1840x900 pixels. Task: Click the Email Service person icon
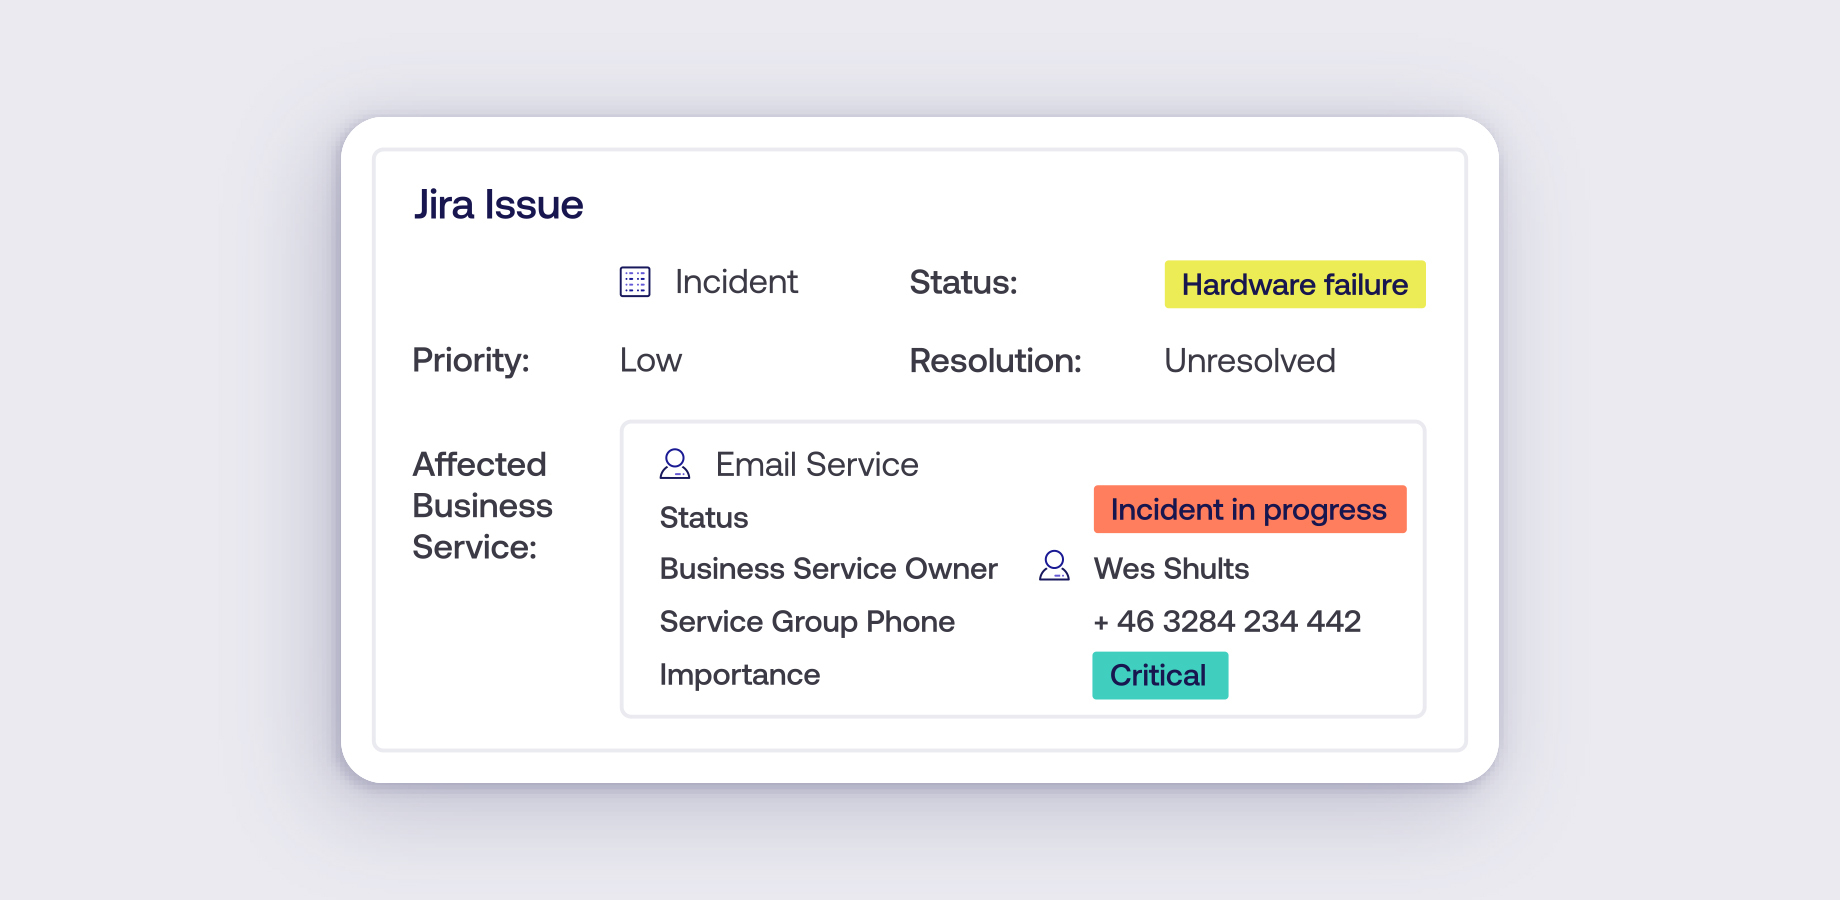click(675, 464)
